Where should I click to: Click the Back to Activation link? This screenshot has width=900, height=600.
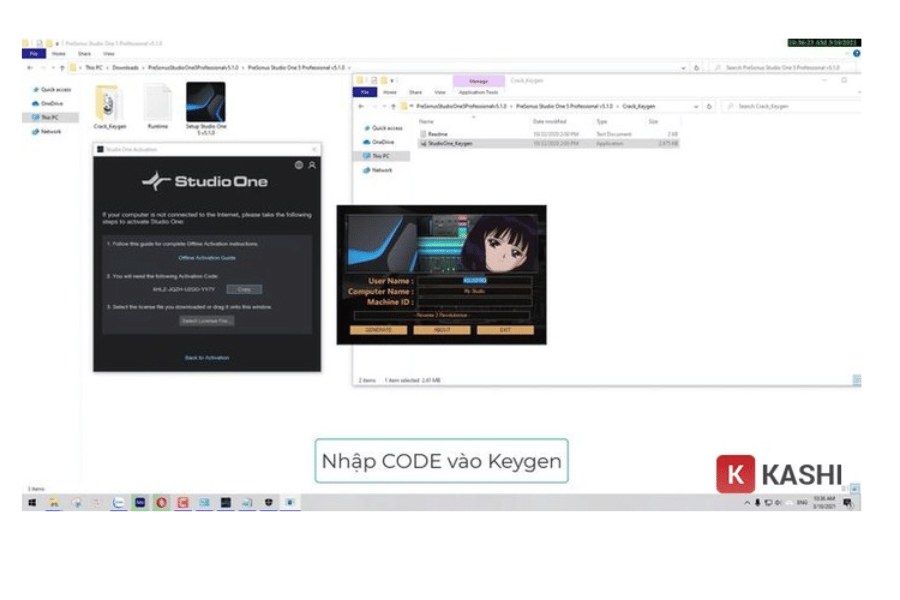tap(207, 357)
